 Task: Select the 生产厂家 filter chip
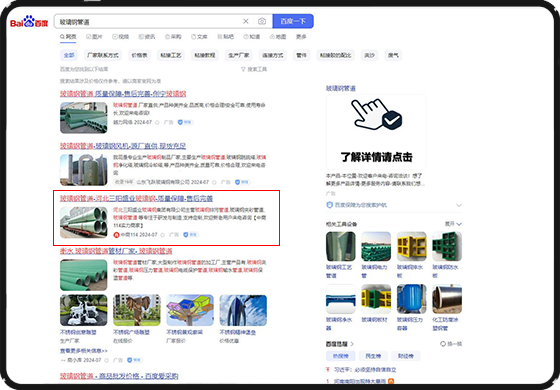point(239,55)
